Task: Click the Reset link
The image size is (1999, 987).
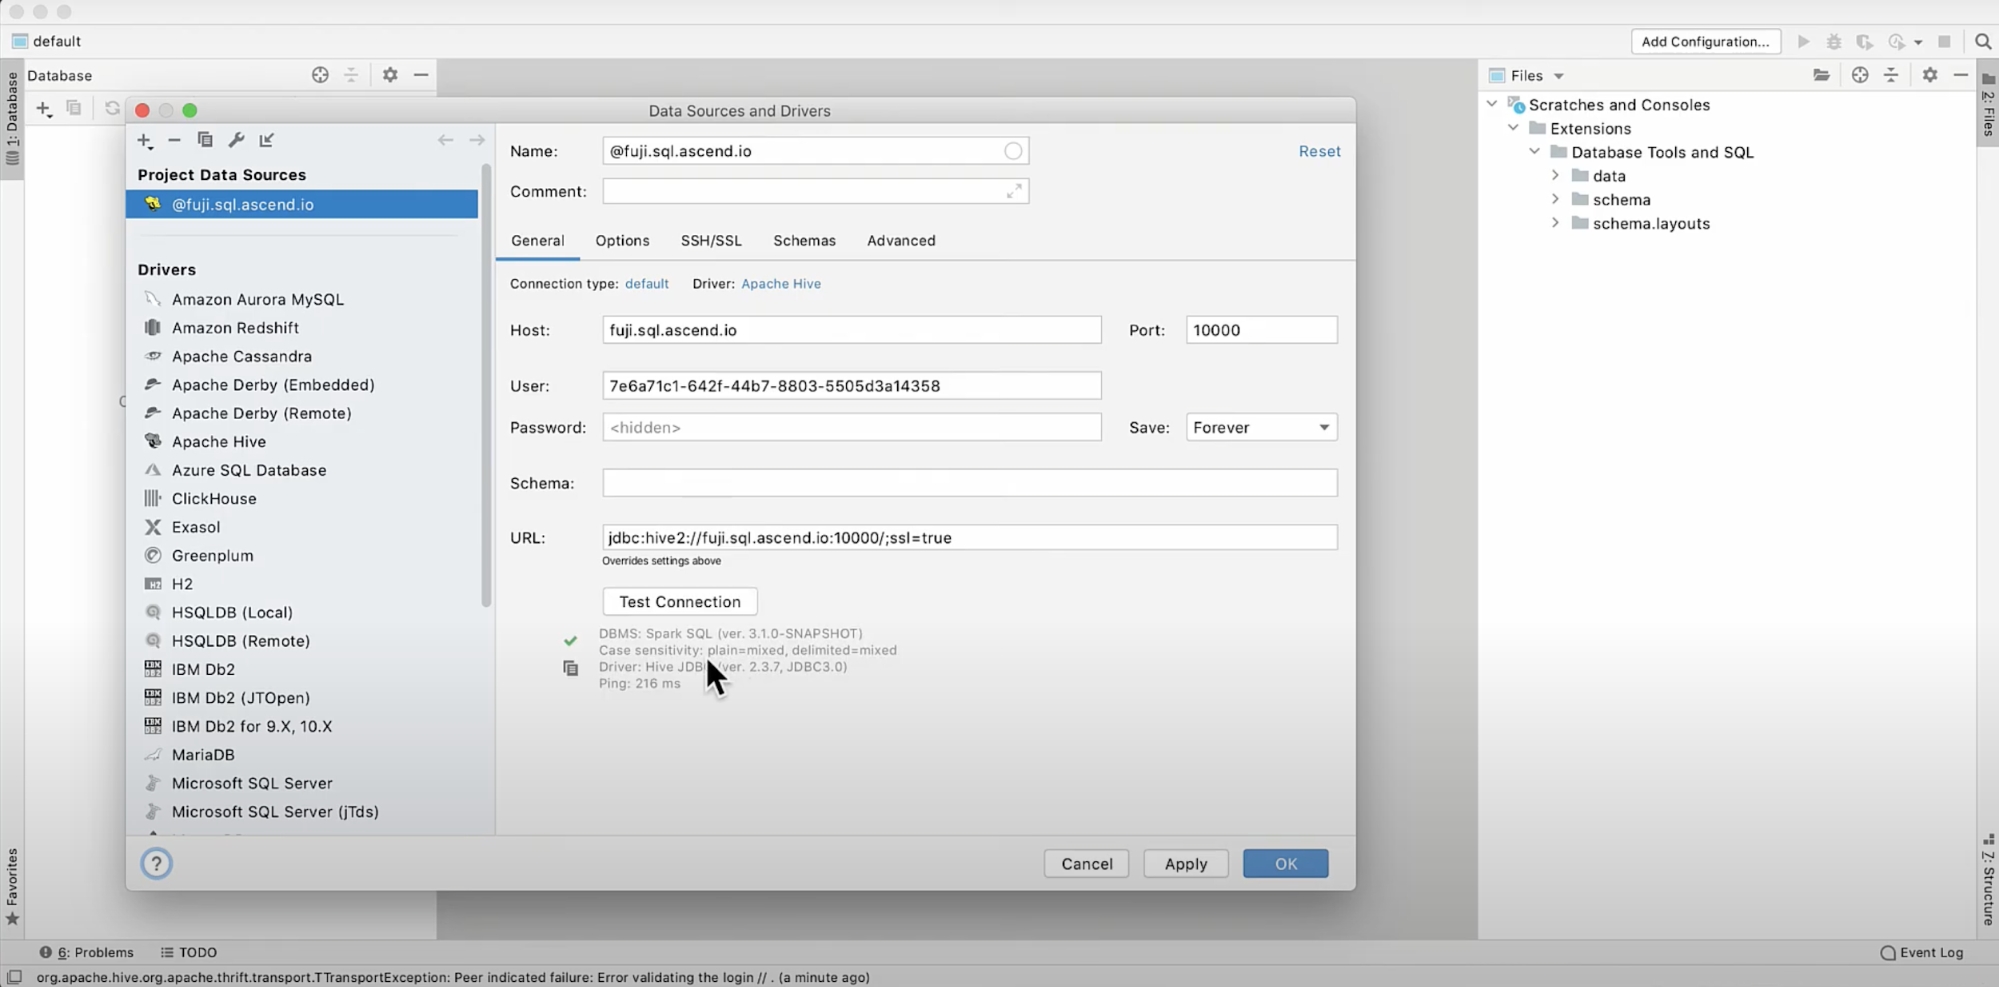Action: 1319,151
